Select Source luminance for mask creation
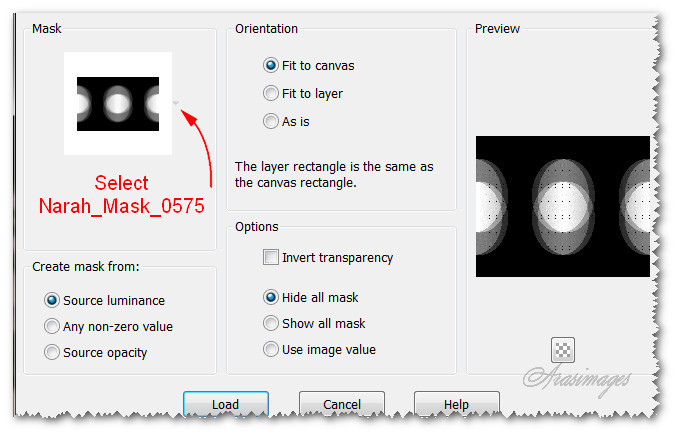679x437 pixels. coord(52,300)
